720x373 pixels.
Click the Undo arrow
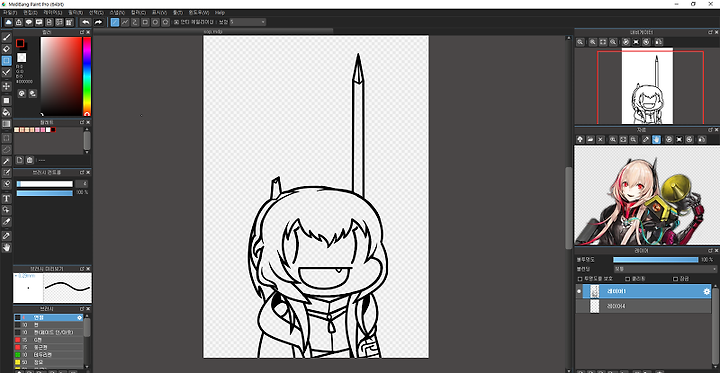pyautogui.click(x=85, y=22)
